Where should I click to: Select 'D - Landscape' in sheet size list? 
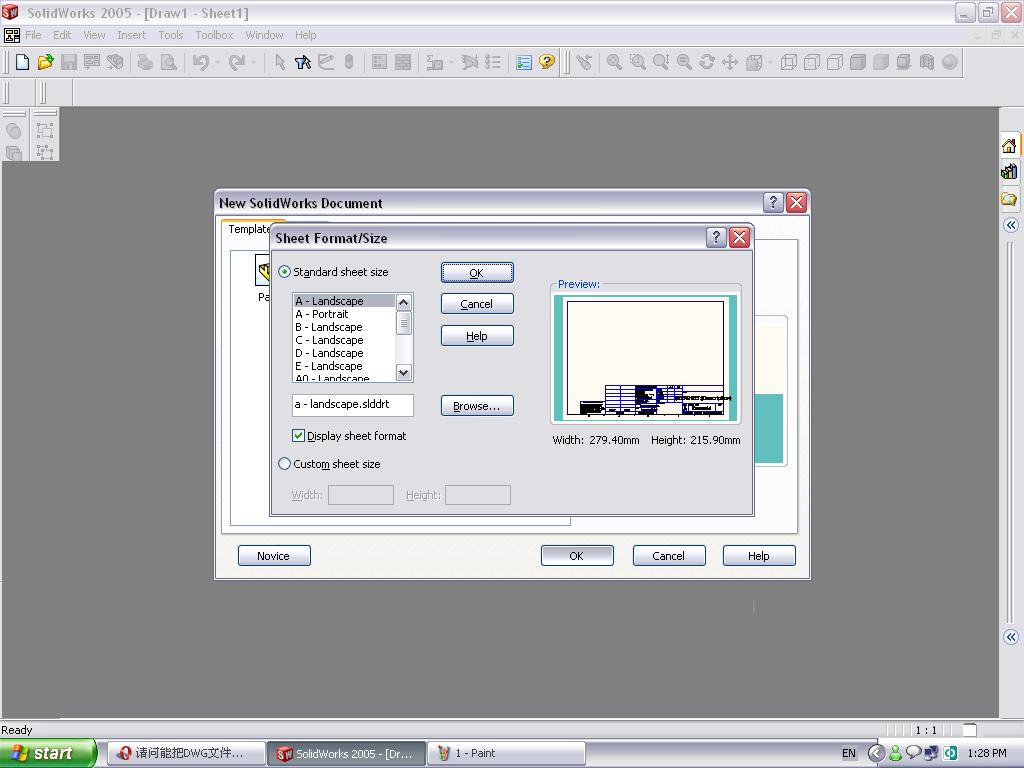point(344,353)
